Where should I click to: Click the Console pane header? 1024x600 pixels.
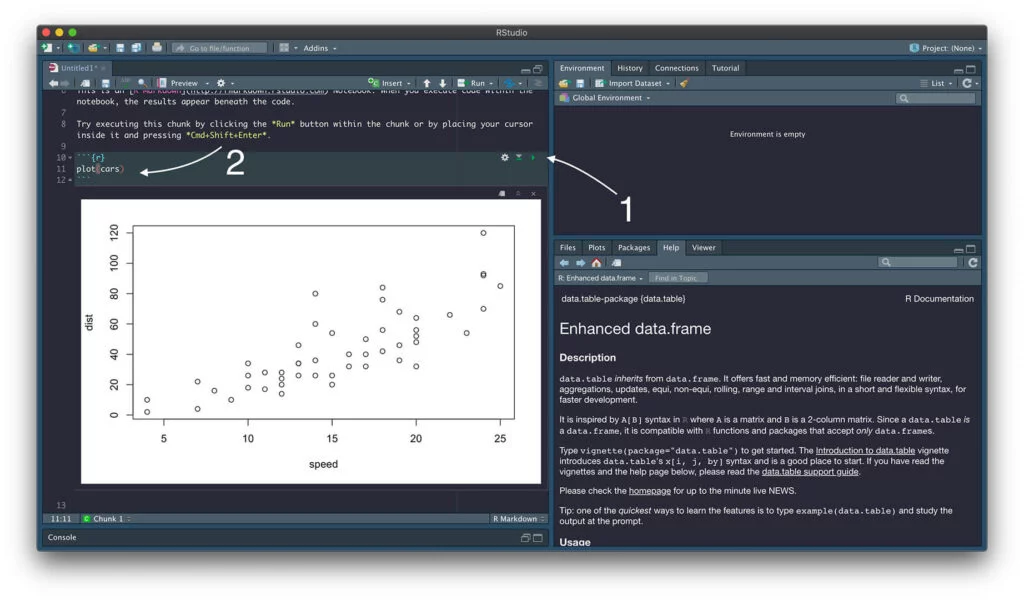[x=293, y=537]
